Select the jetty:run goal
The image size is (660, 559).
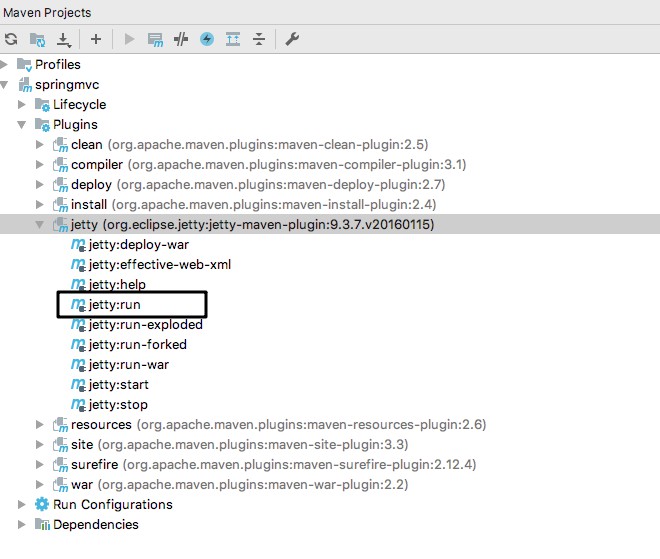coord(114,304)
